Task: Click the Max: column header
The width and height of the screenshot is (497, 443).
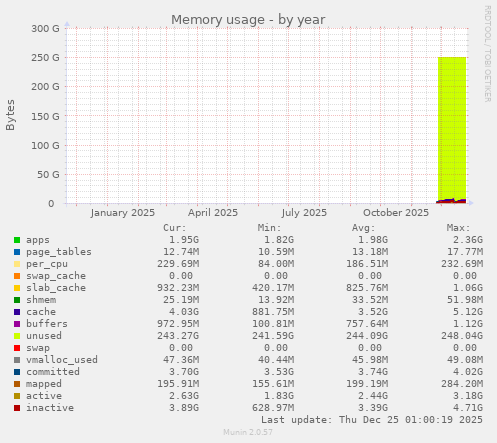Action: (458, 228)
